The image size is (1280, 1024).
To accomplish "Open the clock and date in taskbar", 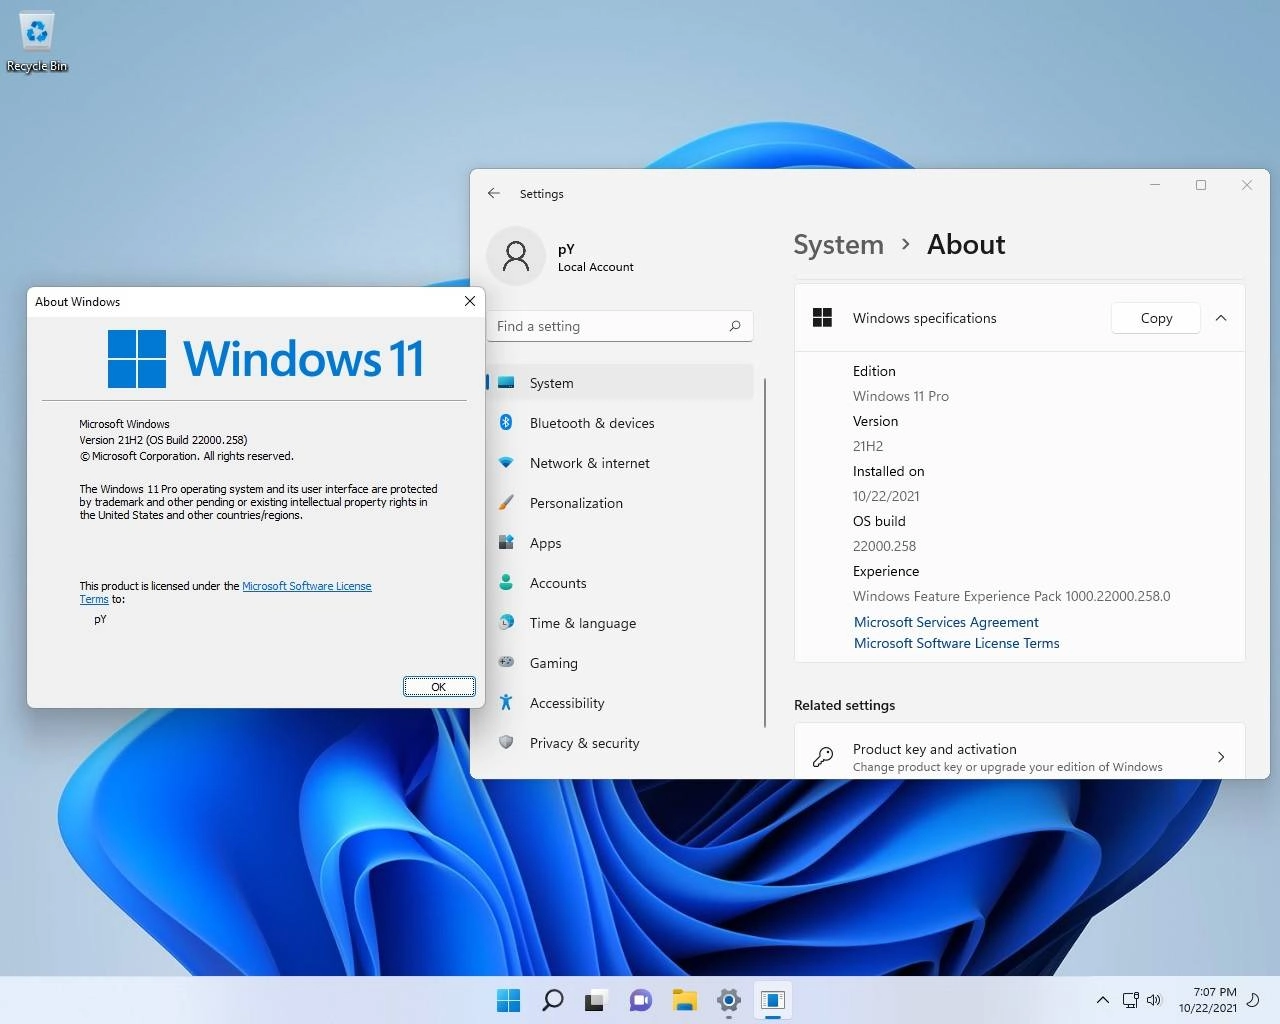I will [1207, 1000].
